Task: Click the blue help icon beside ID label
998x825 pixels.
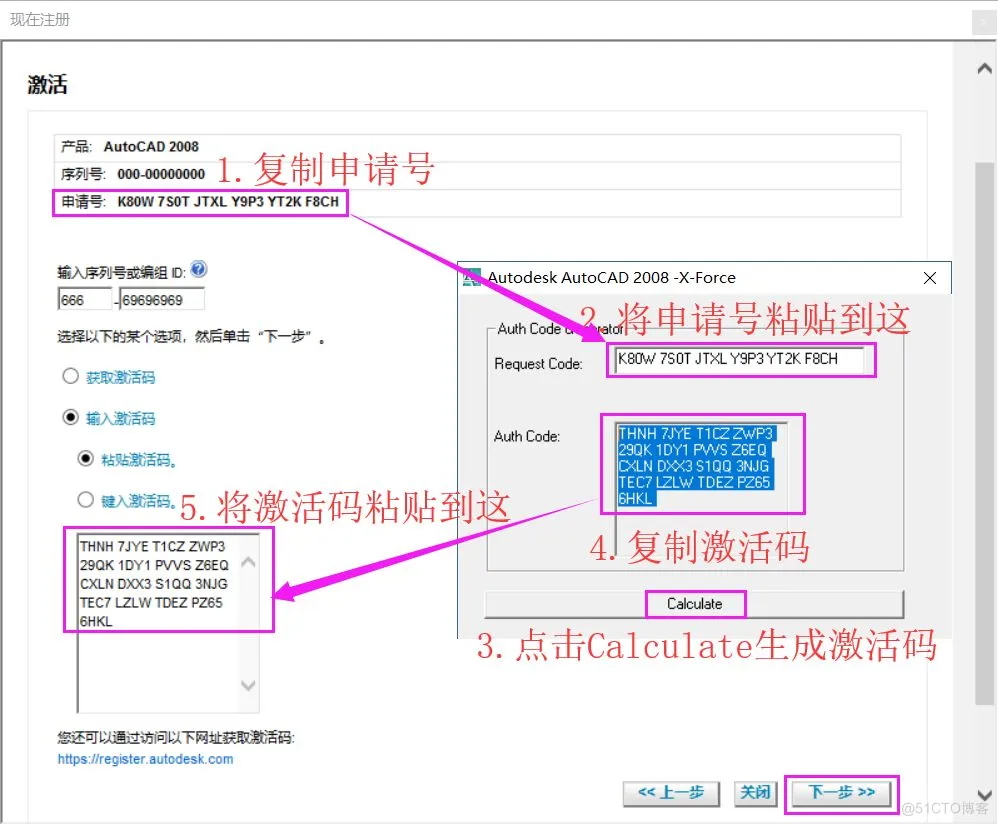Action: 199,269
